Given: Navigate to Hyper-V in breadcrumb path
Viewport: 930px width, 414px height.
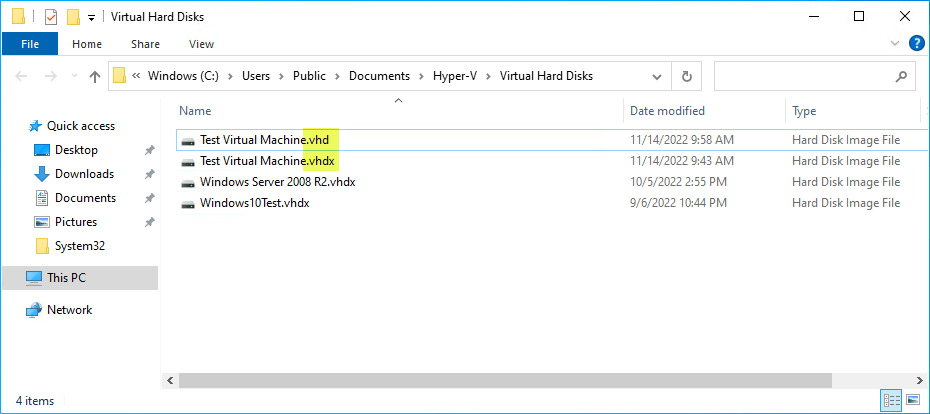Looking at the screenshot, I should click(455, 76).
